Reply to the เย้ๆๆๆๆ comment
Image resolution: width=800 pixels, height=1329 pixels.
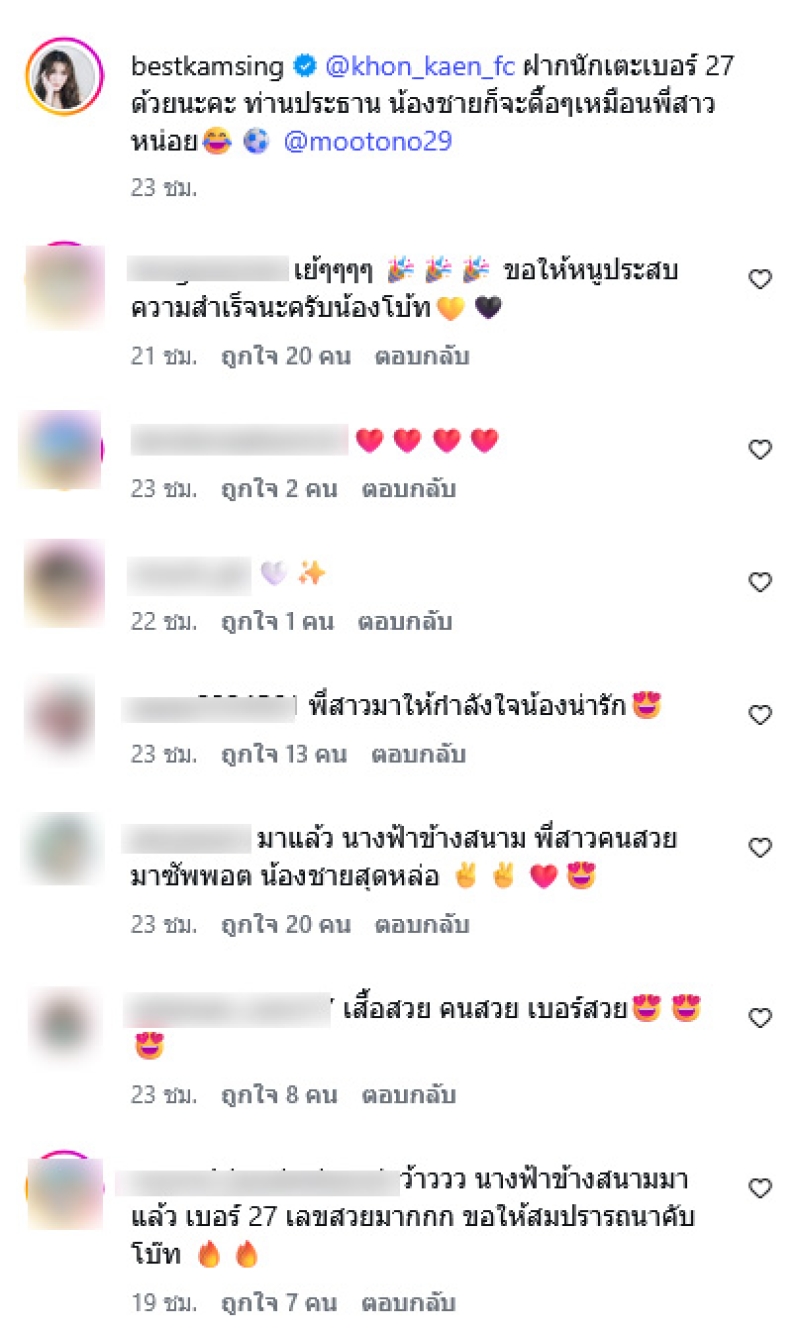click(422, 356)
